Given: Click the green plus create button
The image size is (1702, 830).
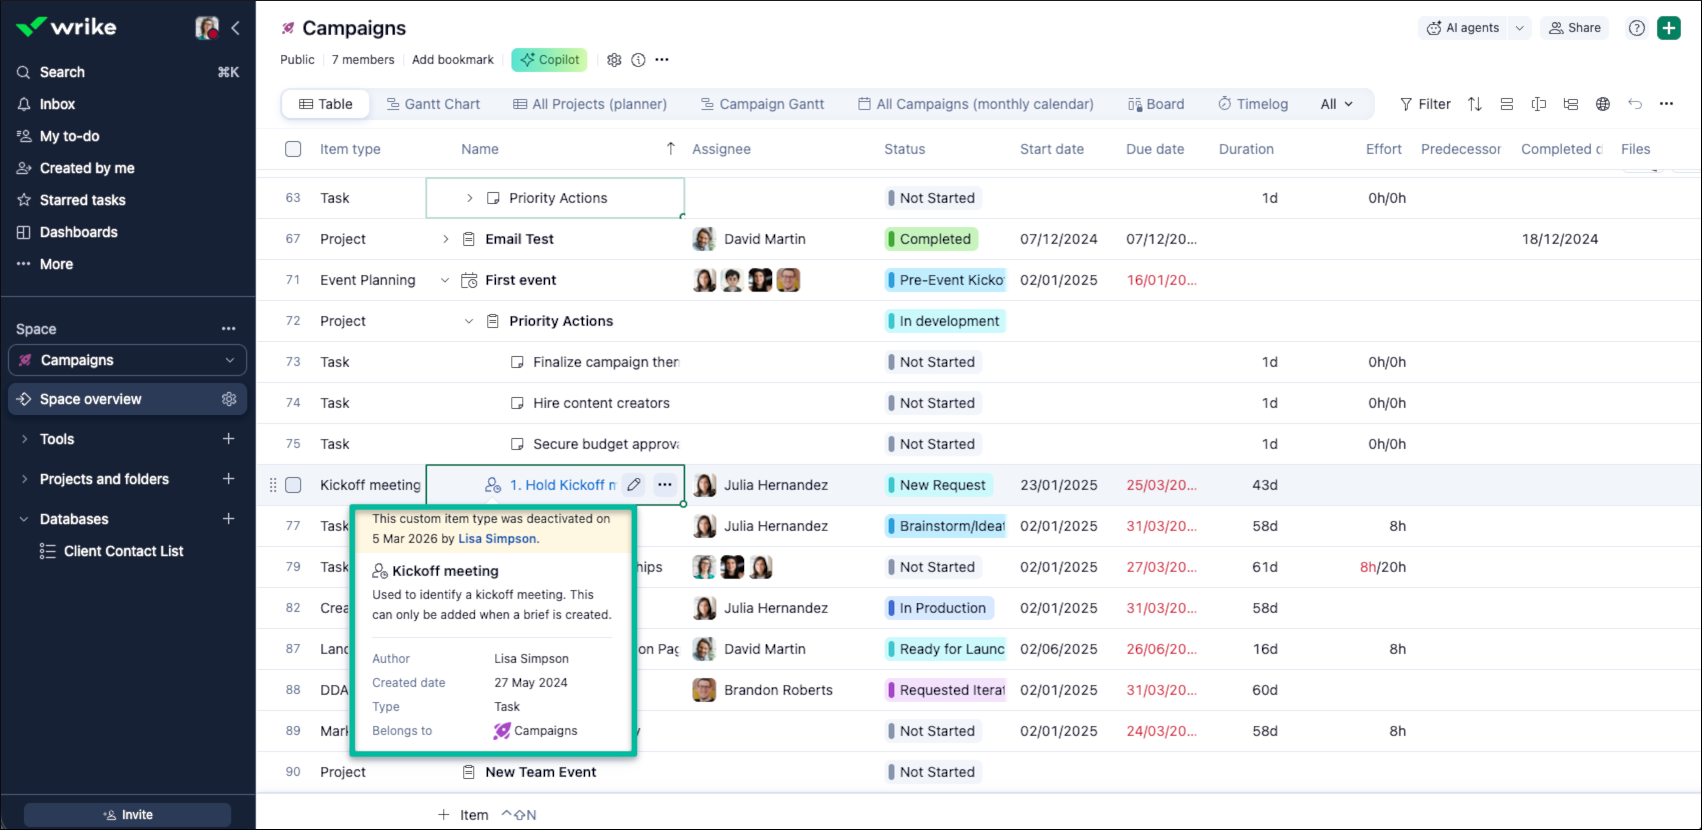Looking at the screenshot, I should click(1669, 28).
